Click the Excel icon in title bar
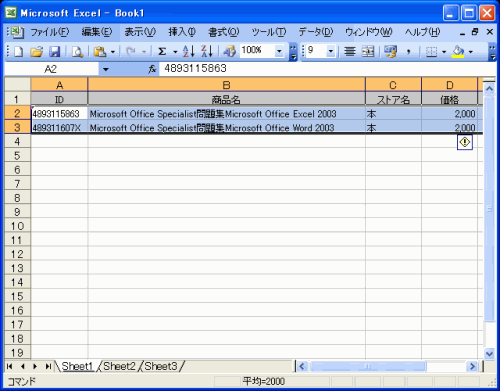Screen dimensions: 500x391 click(x=11, y=13)
